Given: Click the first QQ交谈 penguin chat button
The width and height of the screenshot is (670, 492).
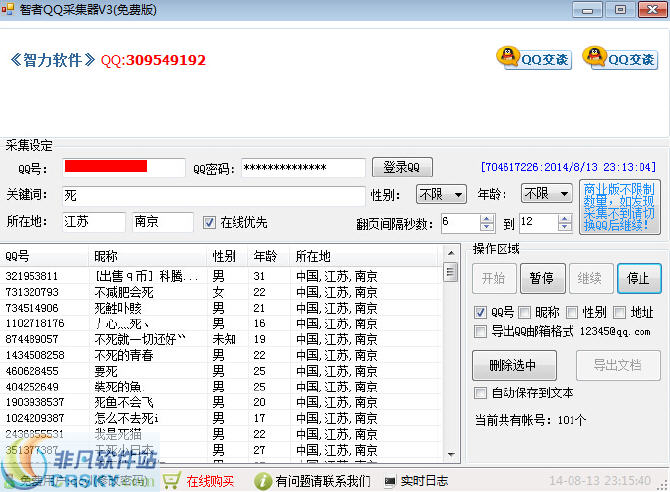Looking at the screenshot, I should pos(535,58).
